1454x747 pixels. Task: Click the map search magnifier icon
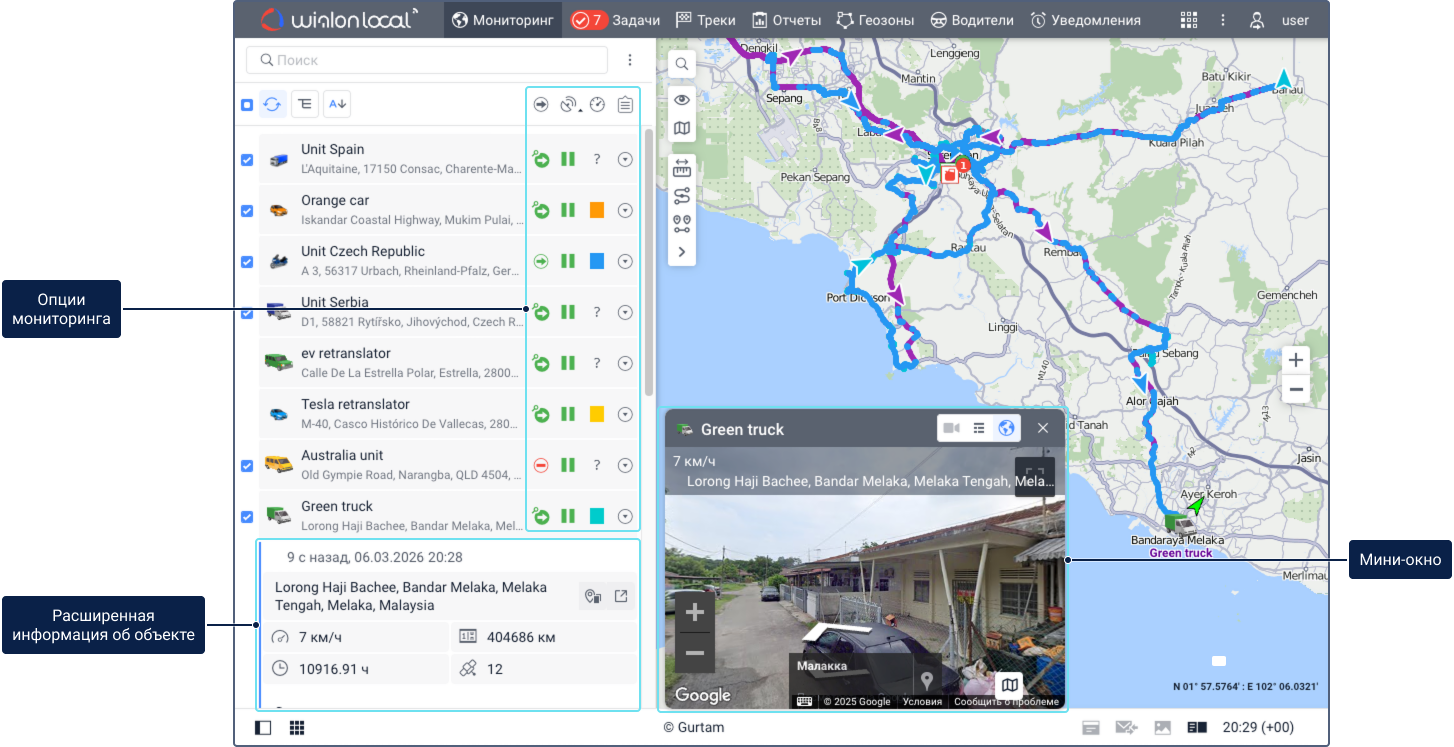click(x=681, y=64)
